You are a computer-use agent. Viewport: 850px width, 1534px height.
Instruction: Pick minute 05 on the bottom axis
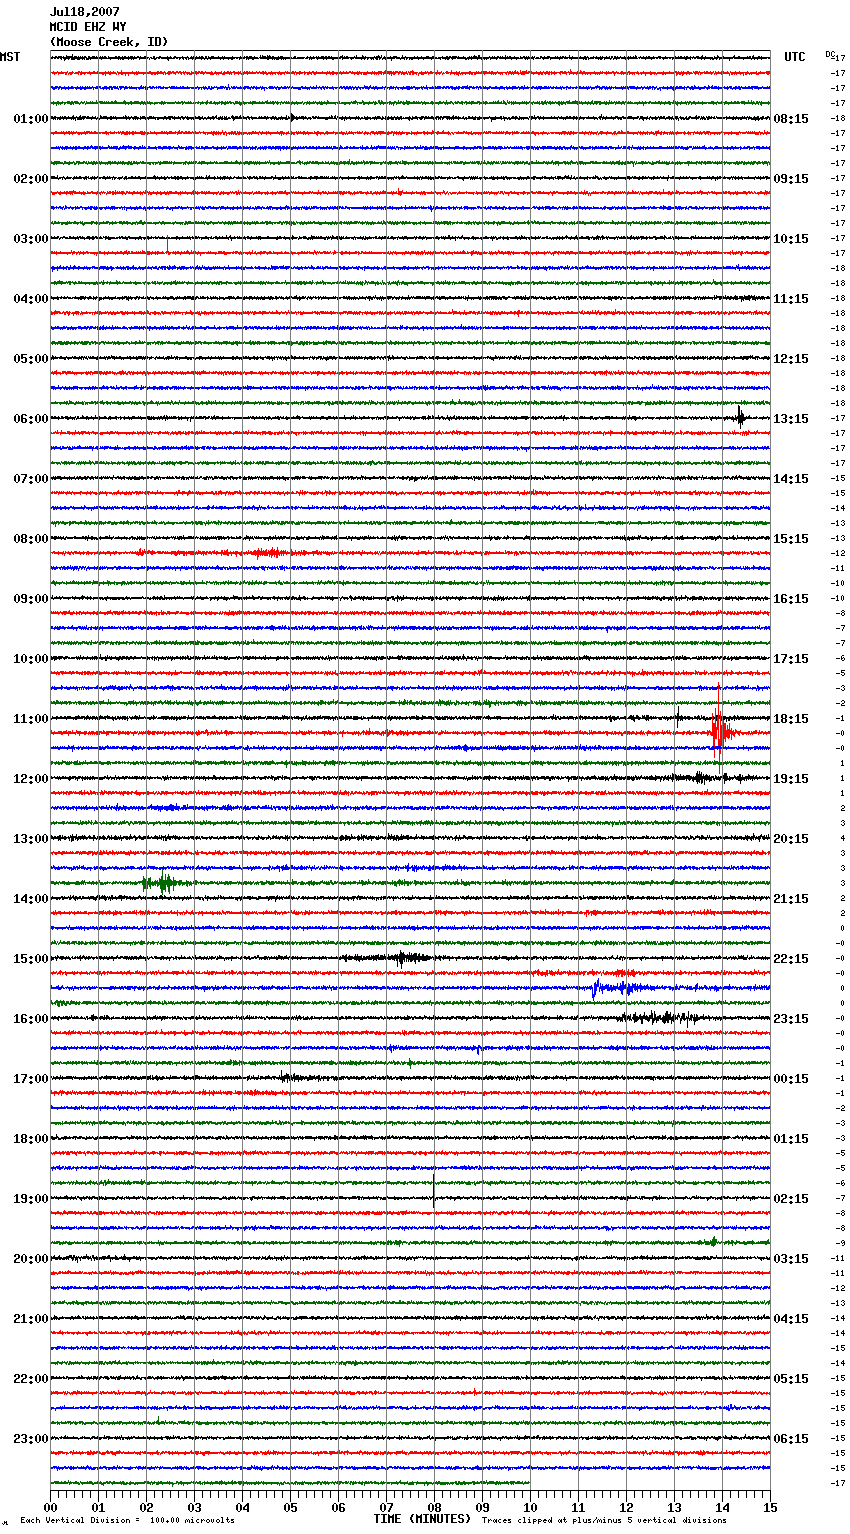coord(290,1506)
